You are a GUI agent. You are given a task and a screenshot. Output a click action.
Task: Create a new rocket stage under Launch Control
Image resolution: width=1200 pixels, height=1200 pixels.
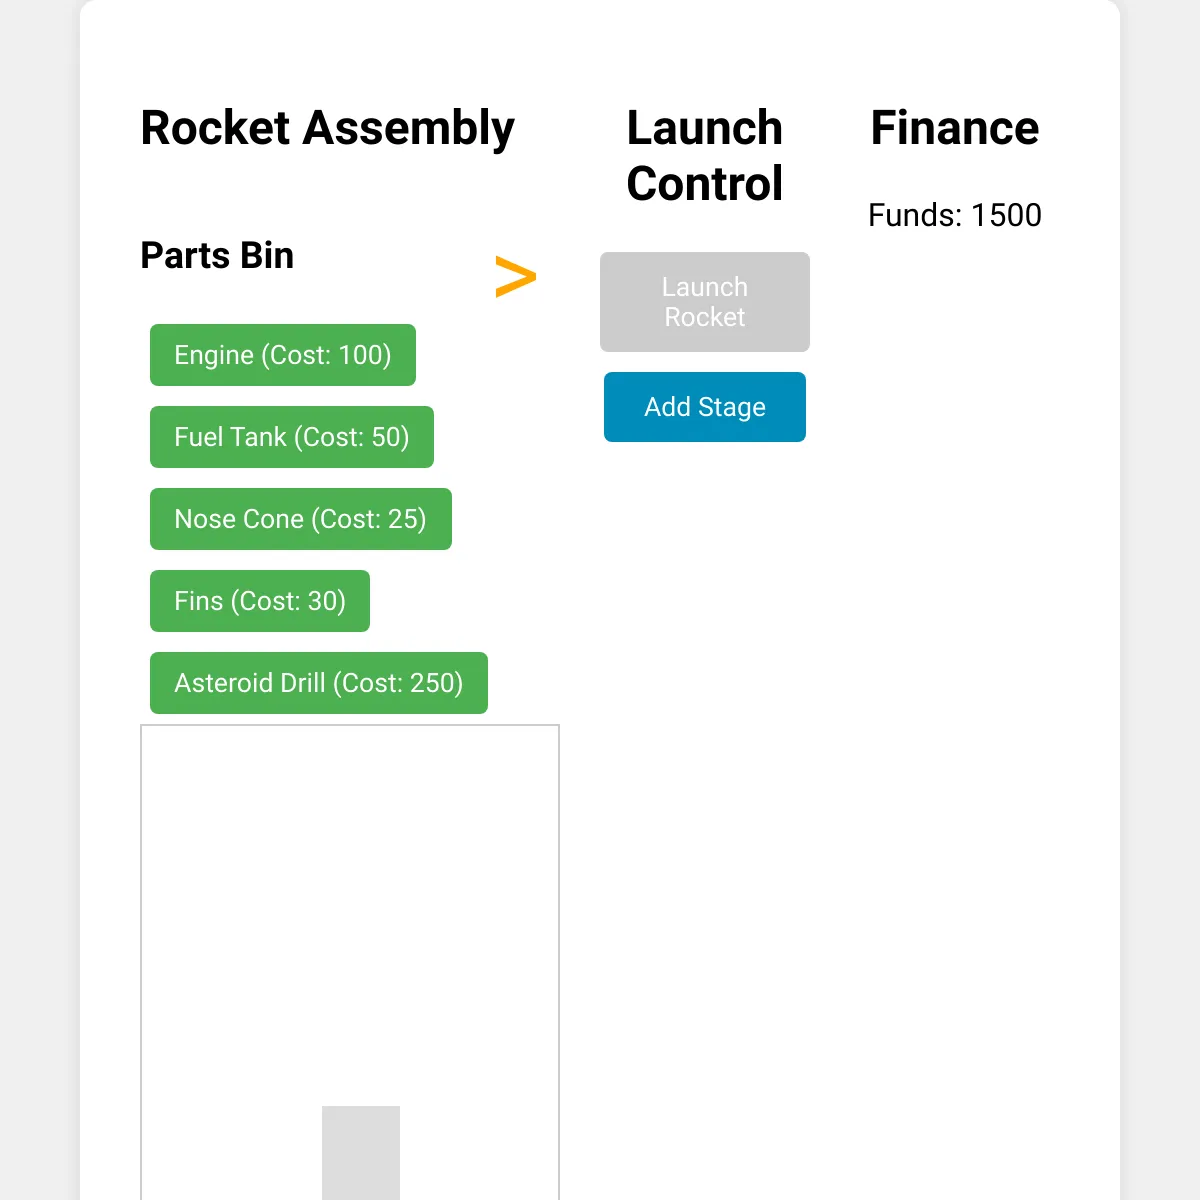(705, 407)
